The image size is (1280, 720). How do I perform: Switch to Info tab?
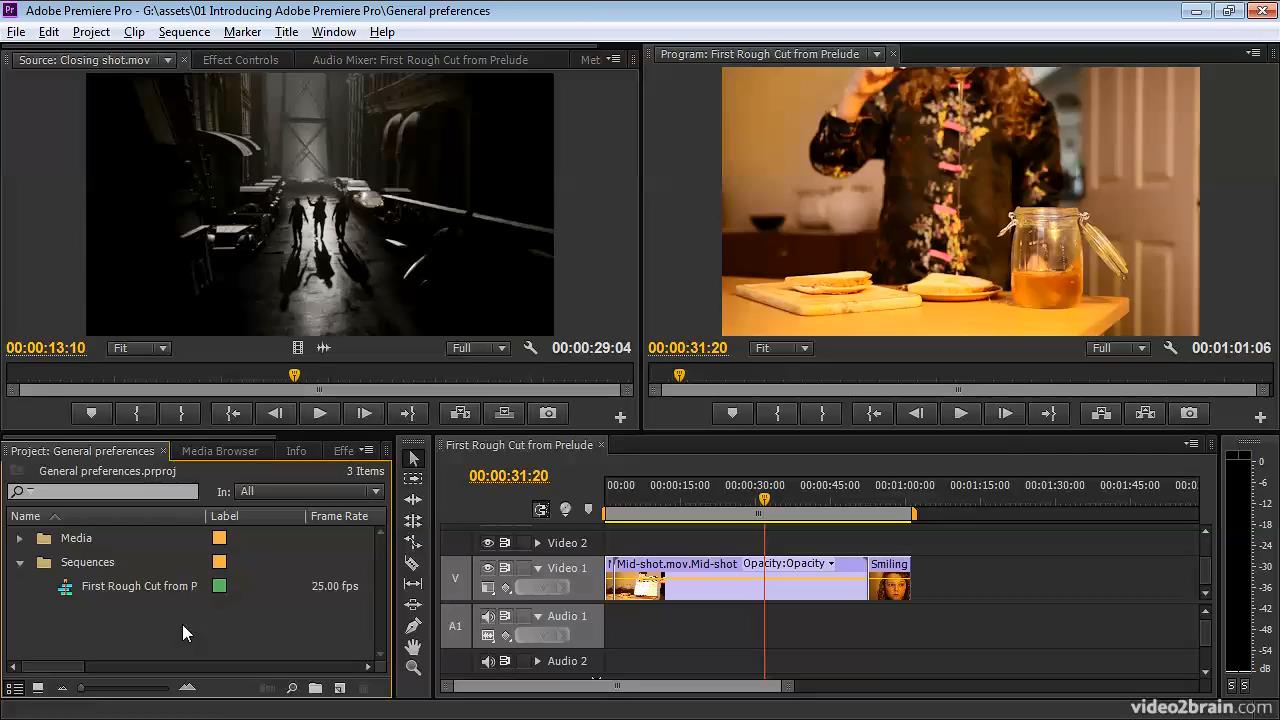(x=296, y=451)
